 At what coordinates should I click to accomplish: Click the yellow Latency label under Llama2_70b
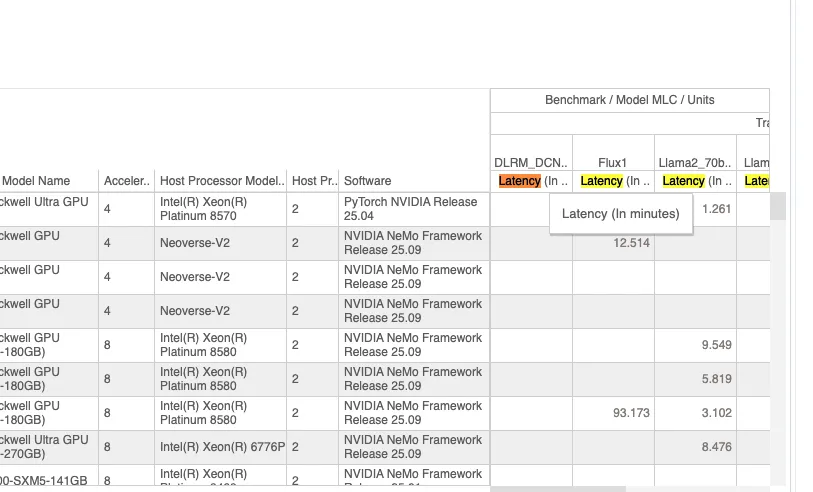(x=683, y=181)
